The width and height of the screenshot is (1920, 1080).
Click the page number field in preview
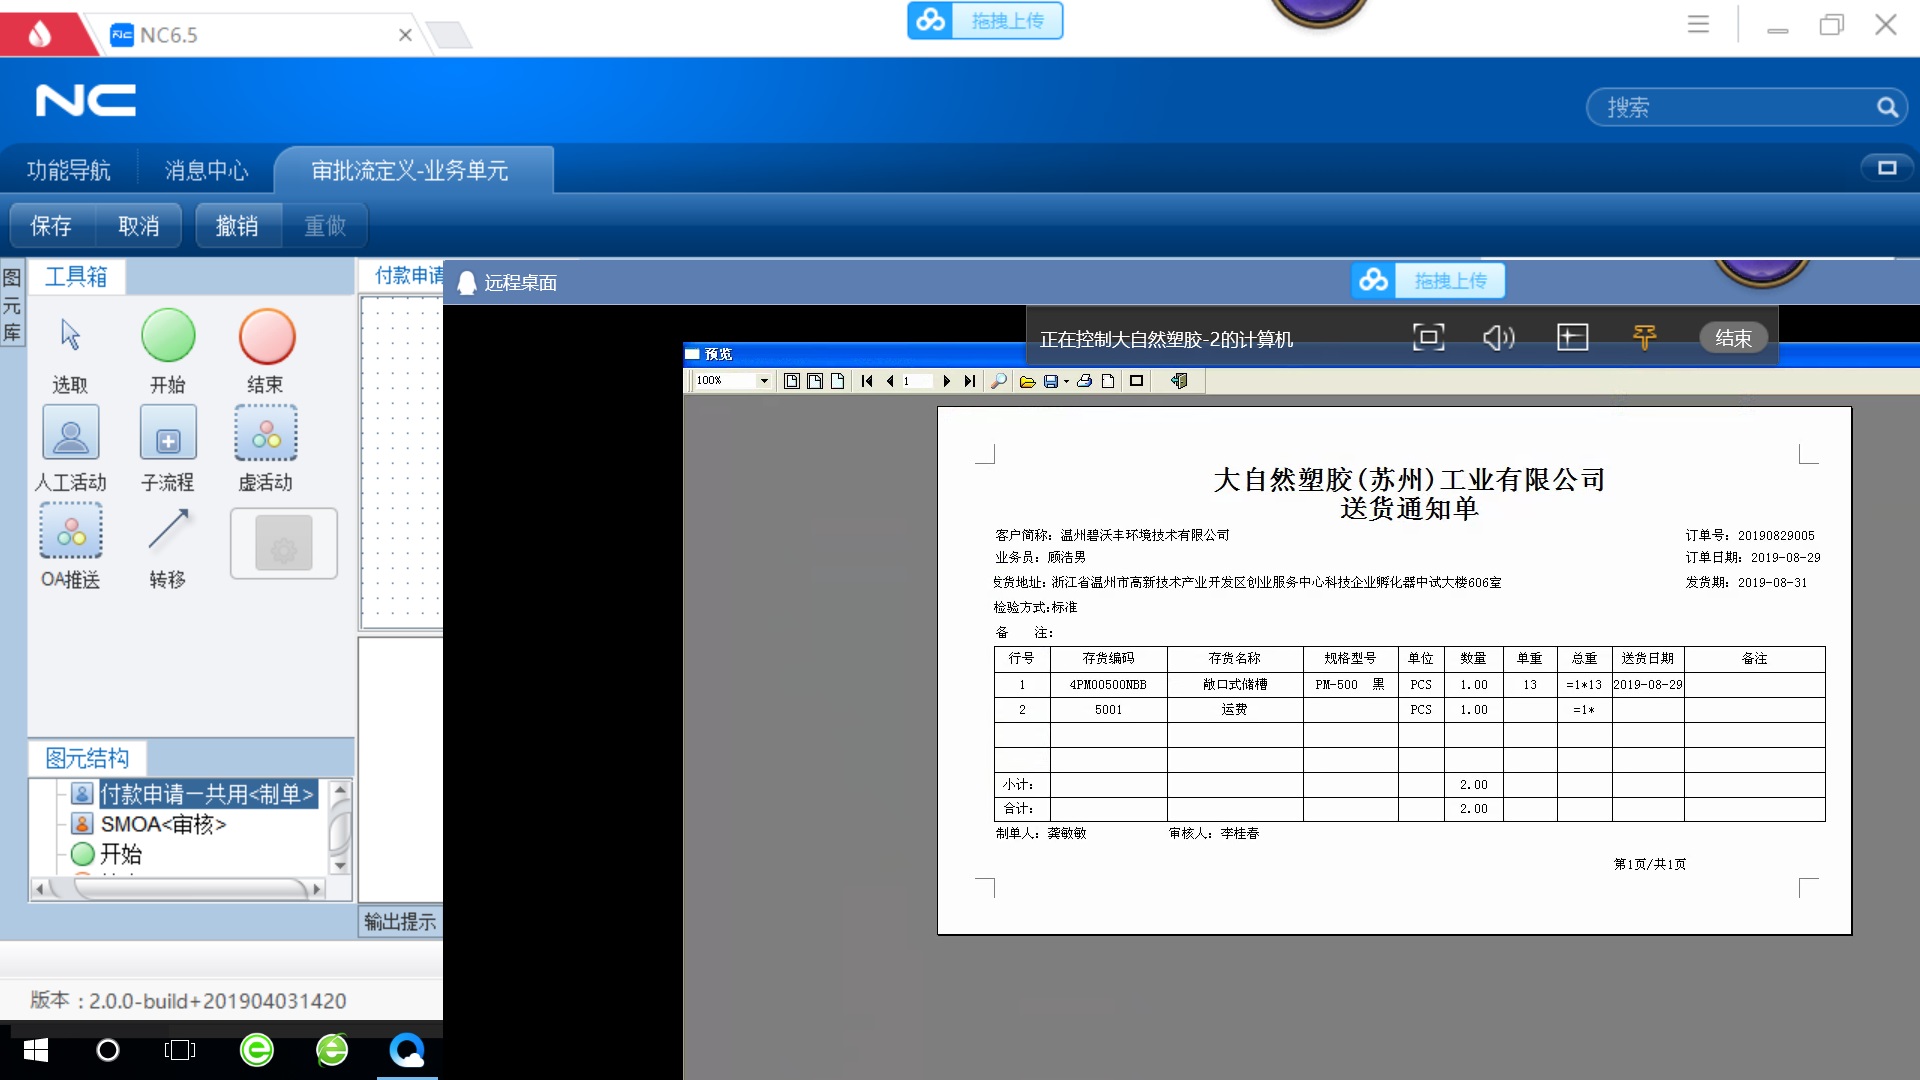pos(916,381)
